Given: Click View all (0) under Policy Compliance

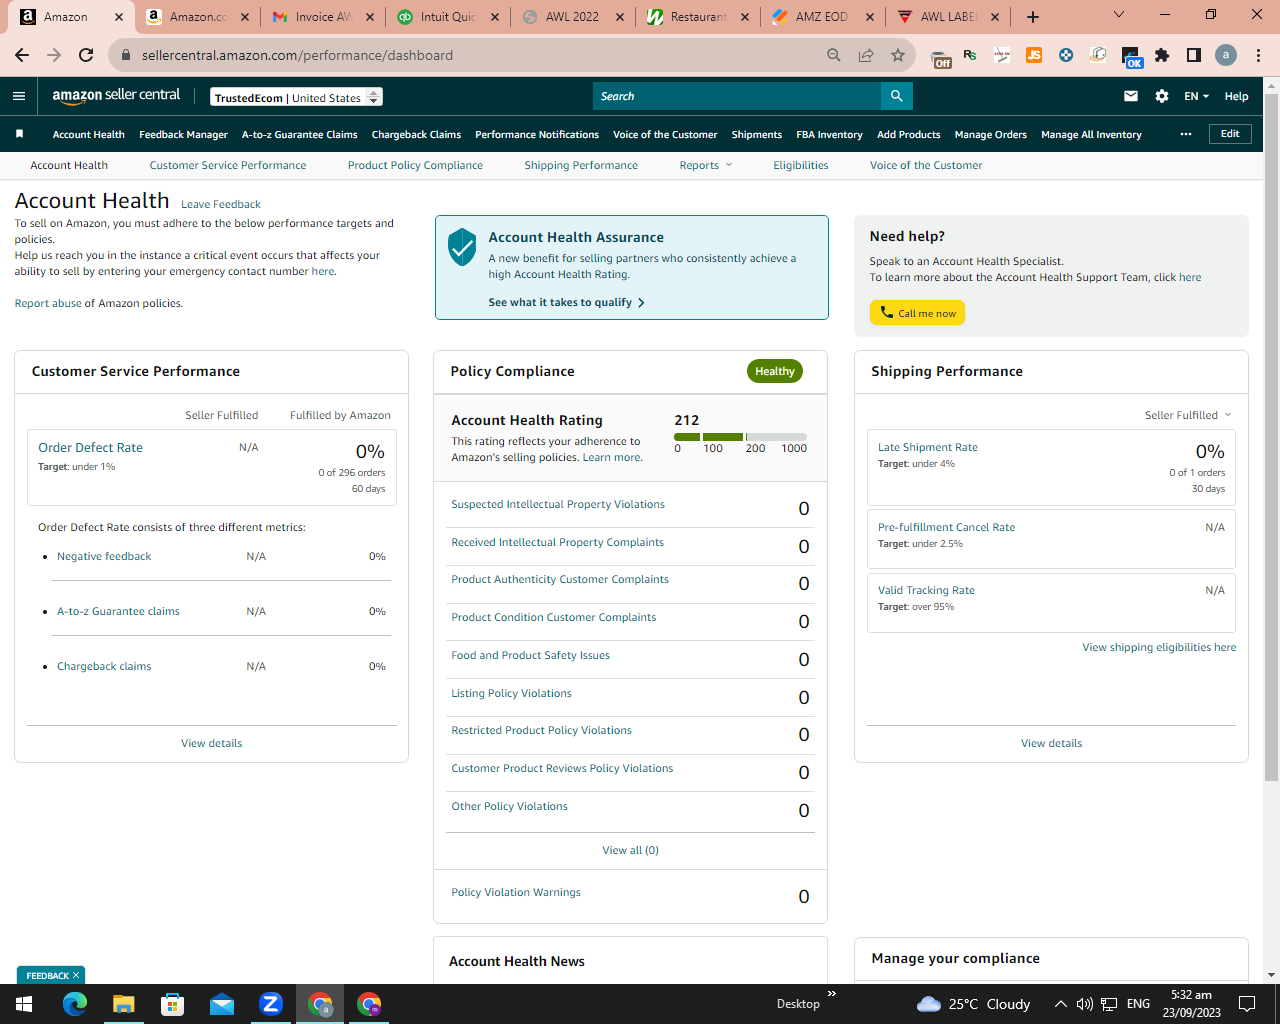Looking at the screenshot, I should click(x=630, y=850).
